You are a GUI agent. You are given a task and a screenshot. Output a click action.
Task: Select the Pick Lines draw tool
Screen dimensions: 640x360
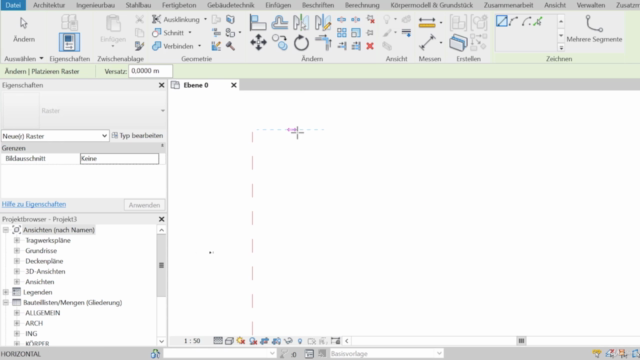538,21
